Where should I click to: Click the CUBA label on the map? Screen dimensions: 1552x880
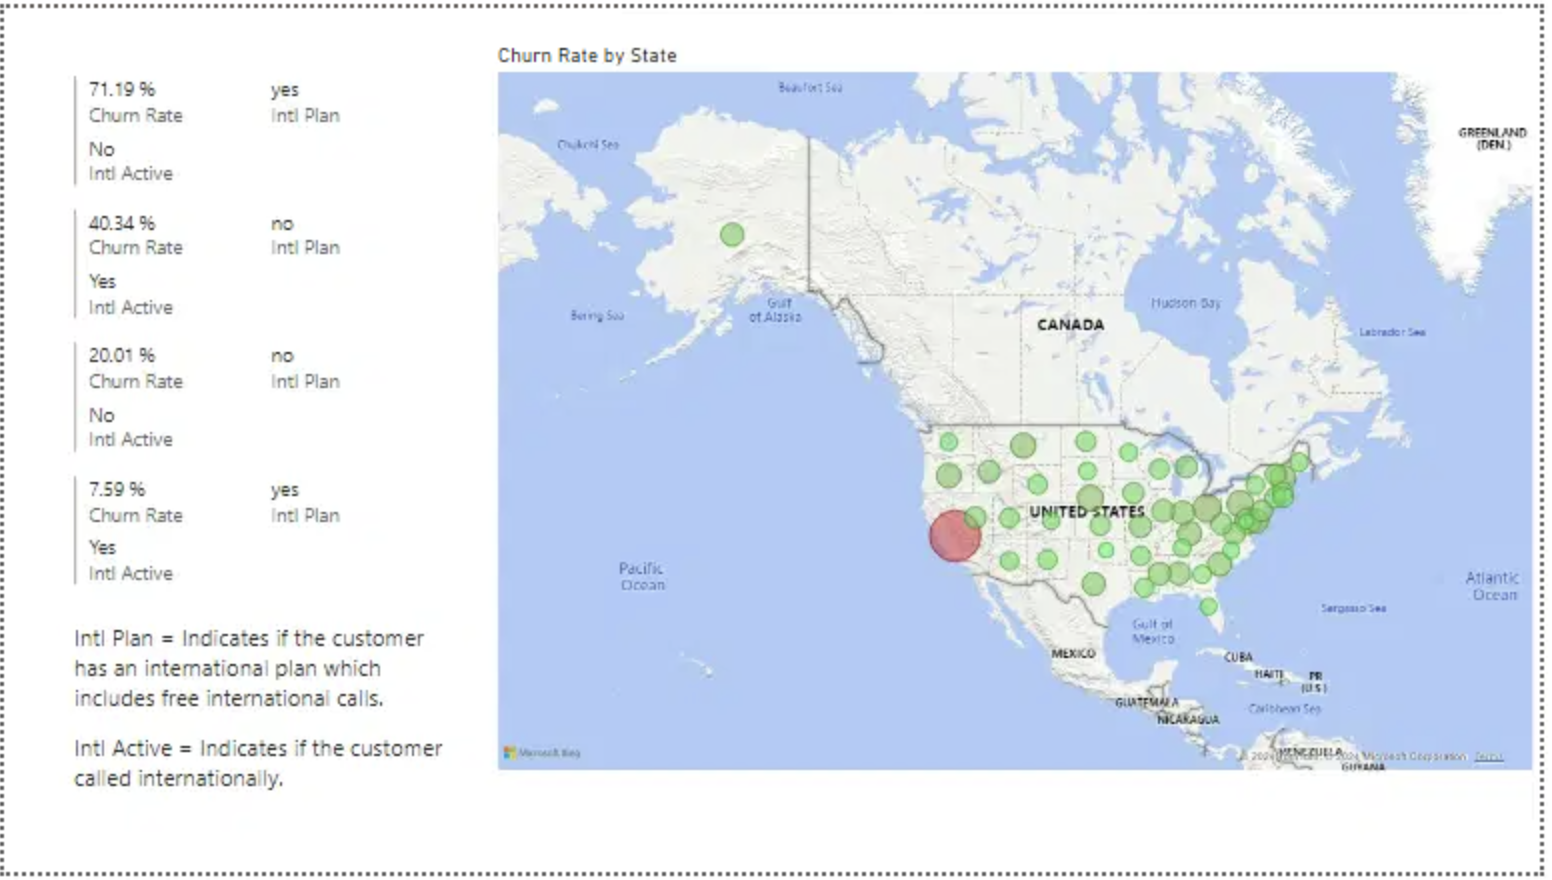click(1238, 657)
